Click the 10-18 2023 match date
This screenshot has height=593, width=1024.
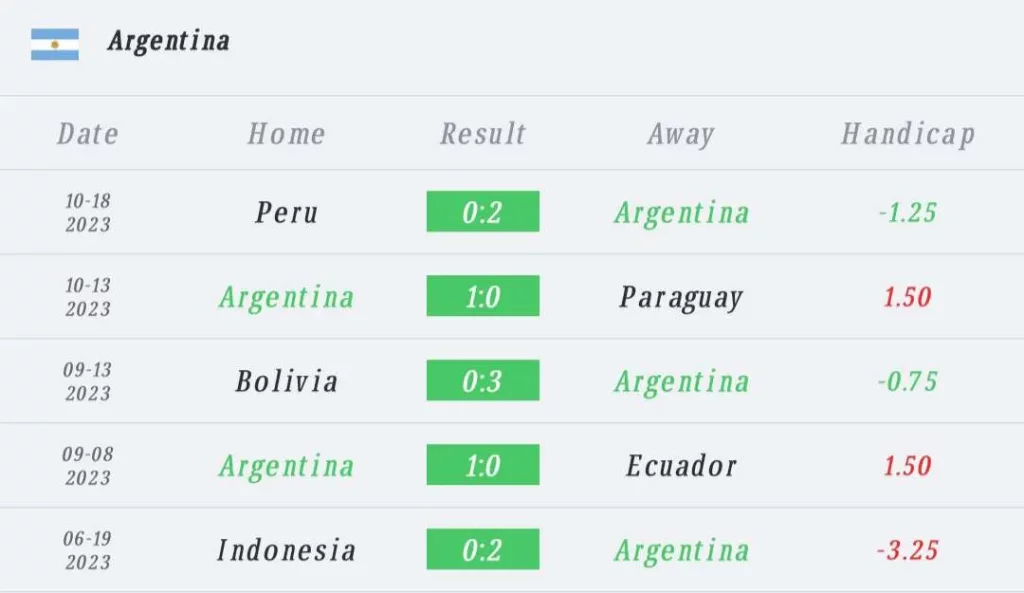tap(88, 212)
